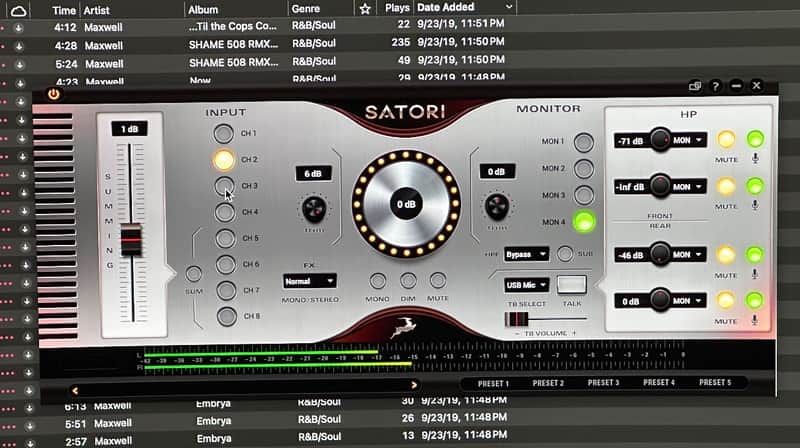The height and width of the screenshot is (448, 800).
Task: Click the Satori orange power icon
Action: click(54, 94)
